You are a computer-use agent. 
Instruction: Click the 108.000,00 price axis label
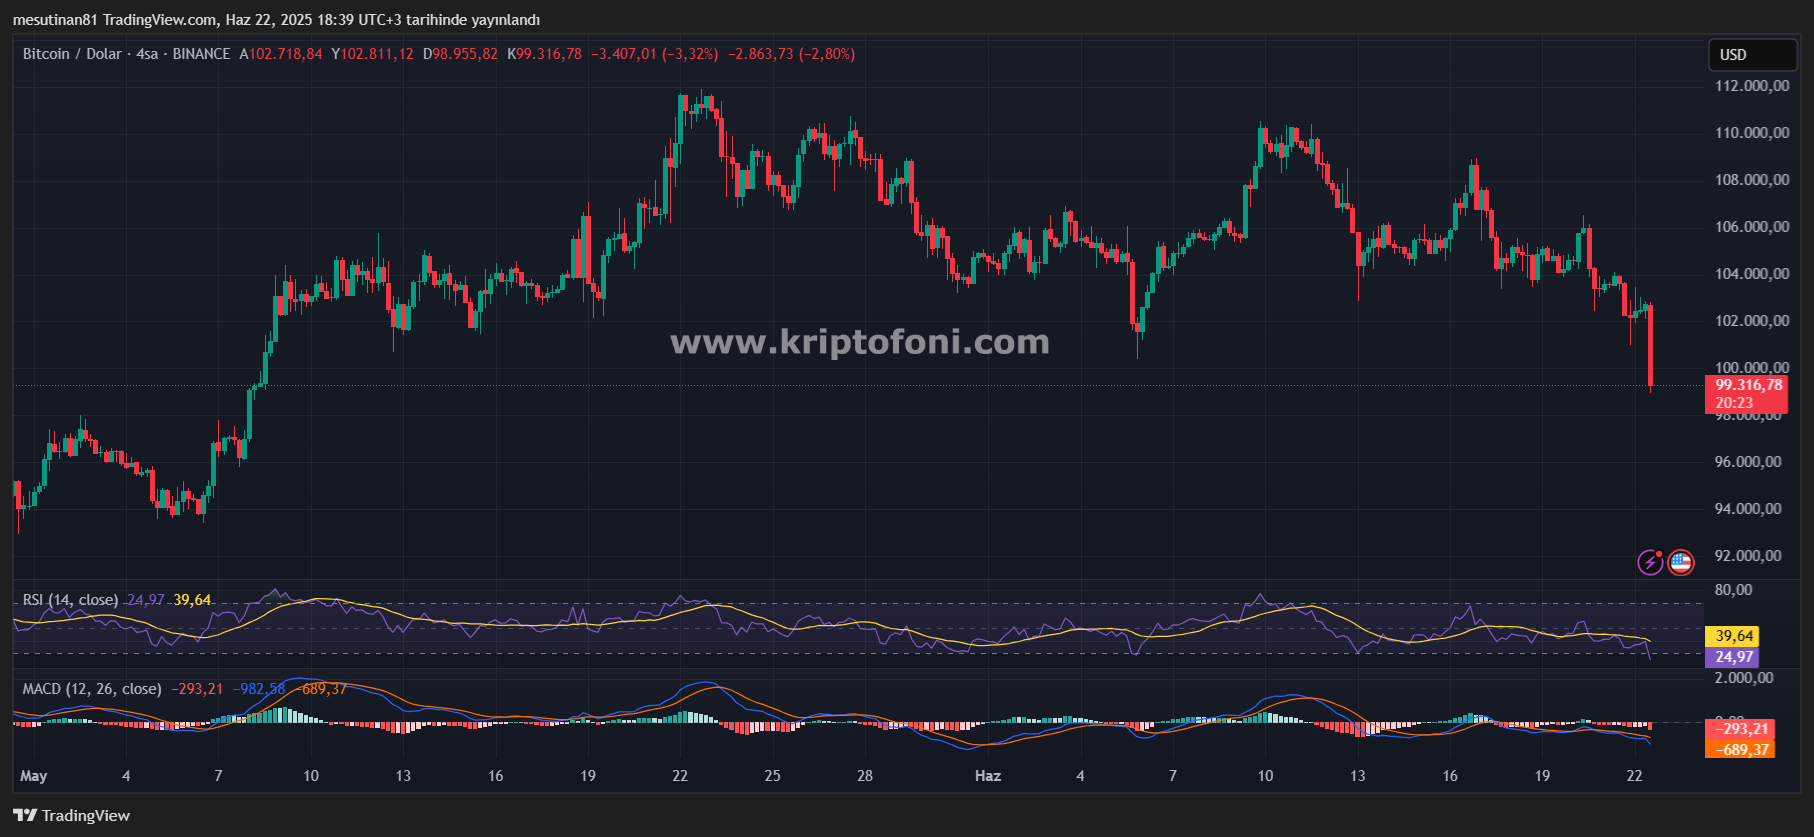point(1752,180)
